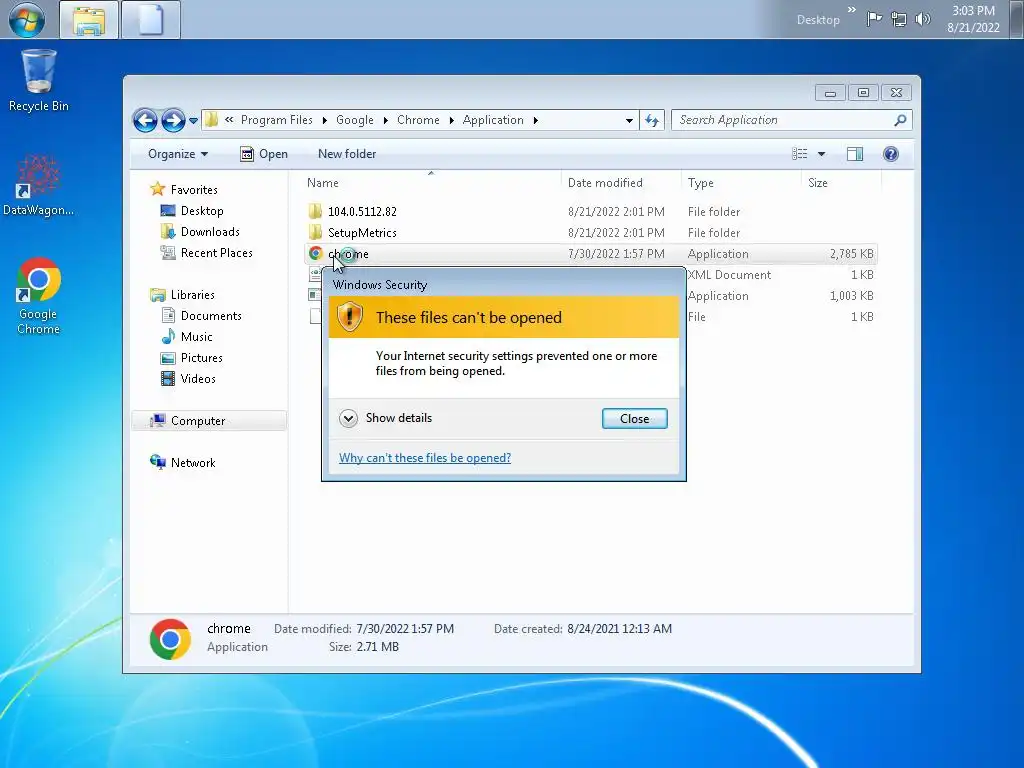
Task: Open the Windows Start orb
Action: pos(27,20)
